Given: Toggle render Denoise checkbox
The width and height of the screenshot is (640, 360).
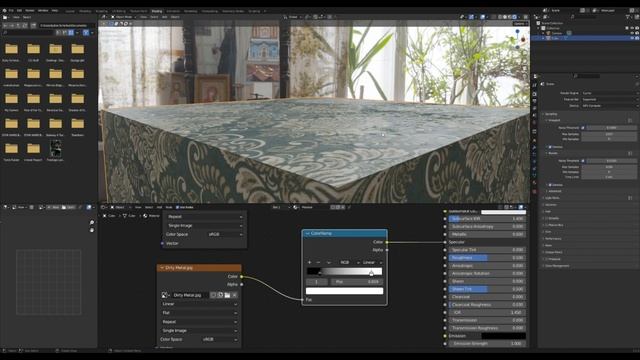Looking at the screenshot, I should pyautogui.click(x=550, y=185).
